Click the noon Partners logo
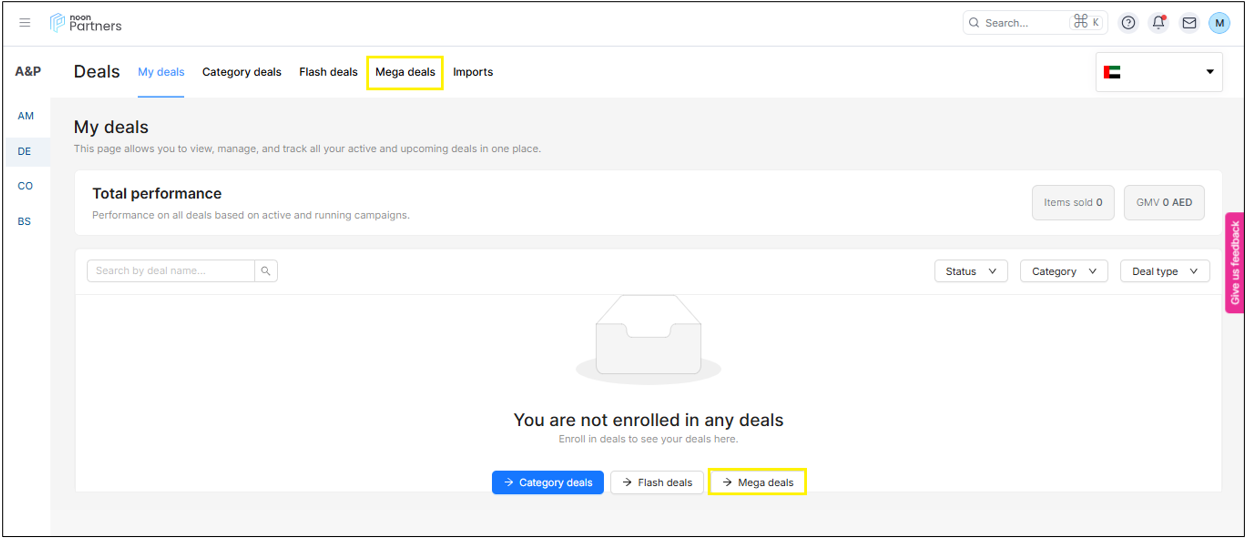1247x539 pixels. coord(86,23)
